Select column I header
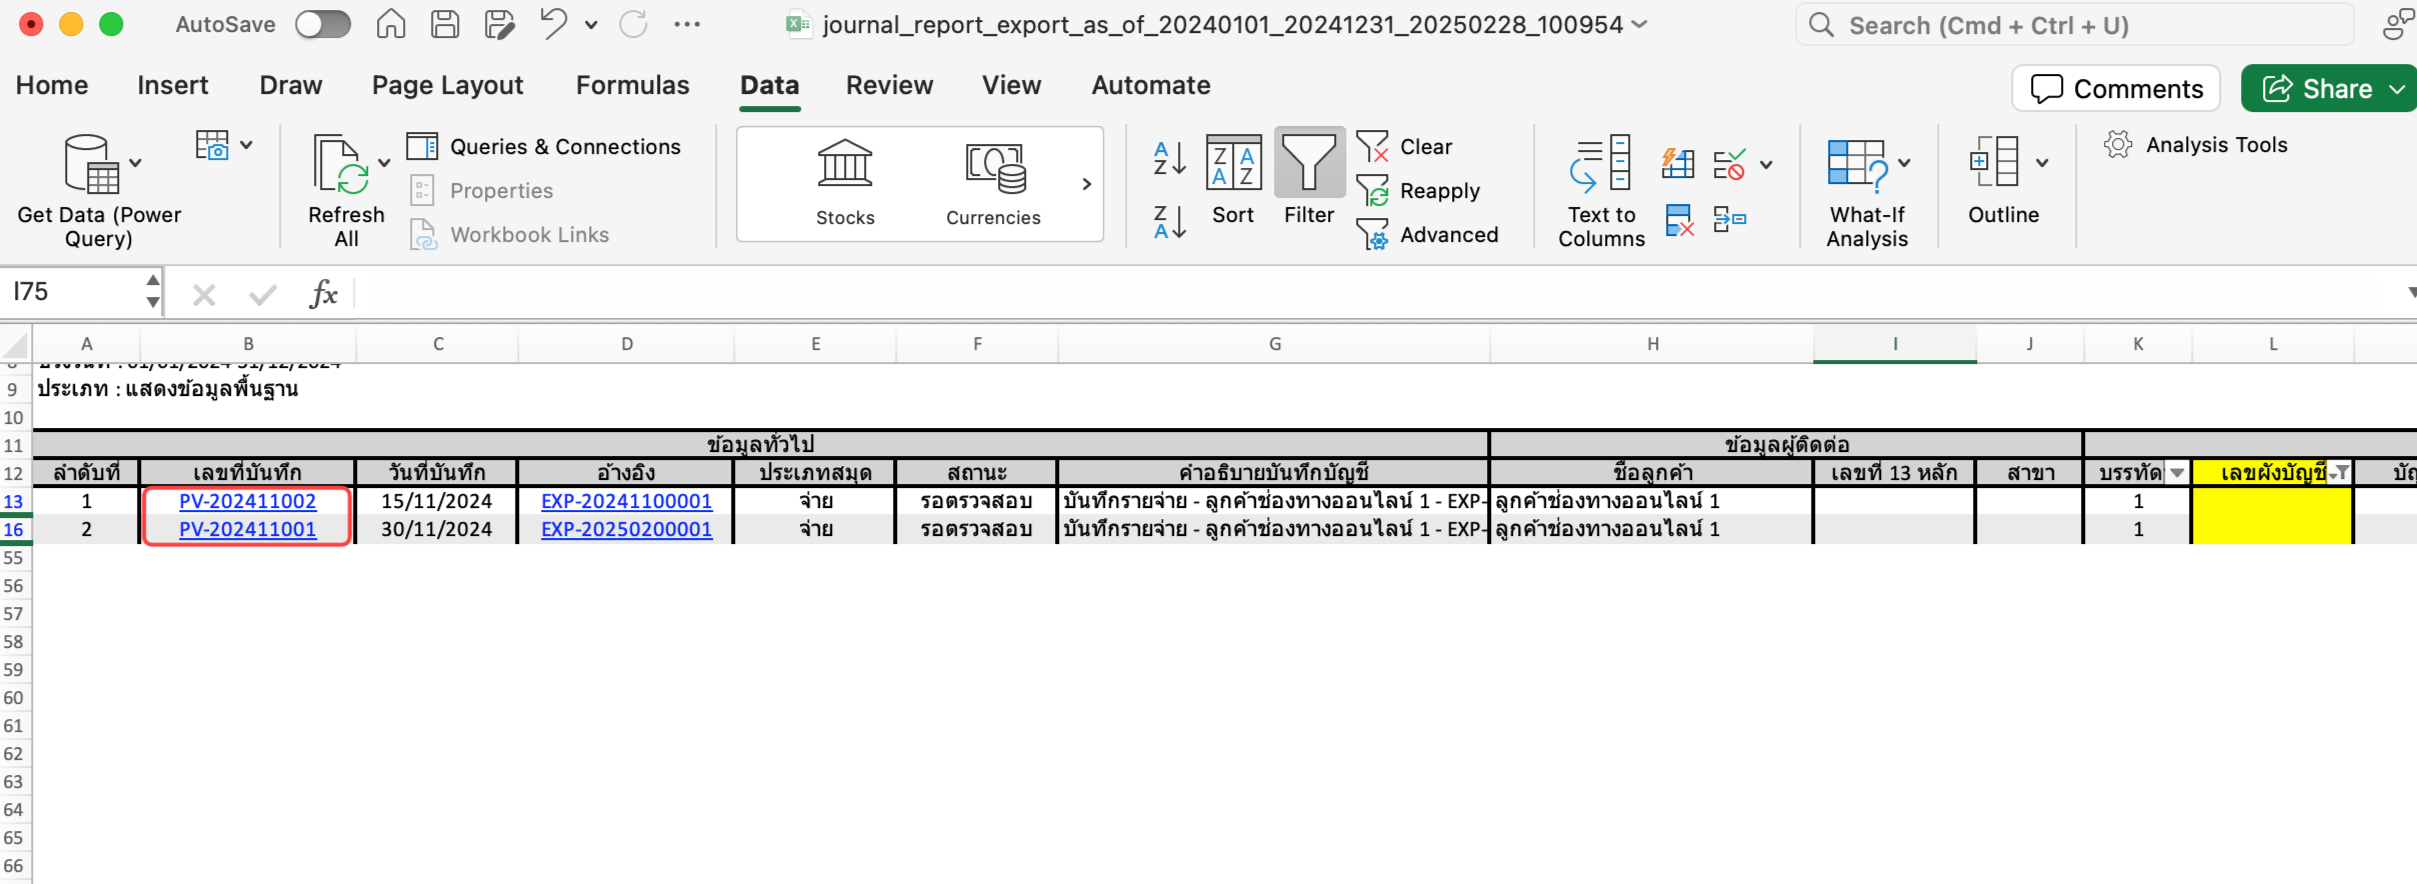 point(1894,344)
